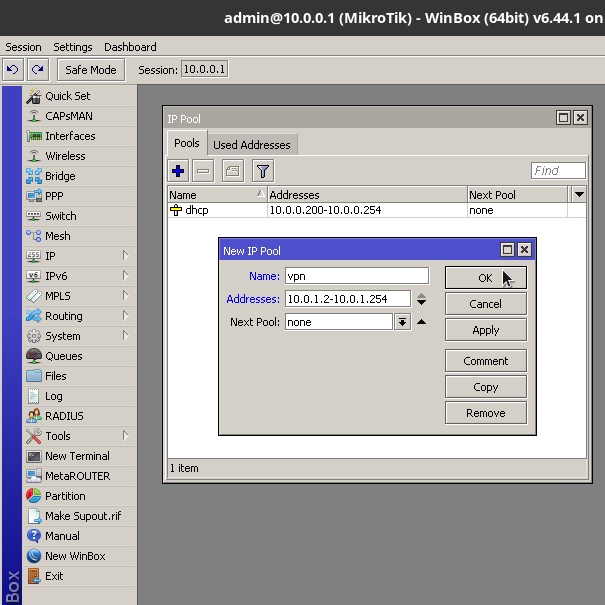605x605 pixels.
Task: Open Mesh configuration
Action: pyautogui.click(x=80, y=236)
